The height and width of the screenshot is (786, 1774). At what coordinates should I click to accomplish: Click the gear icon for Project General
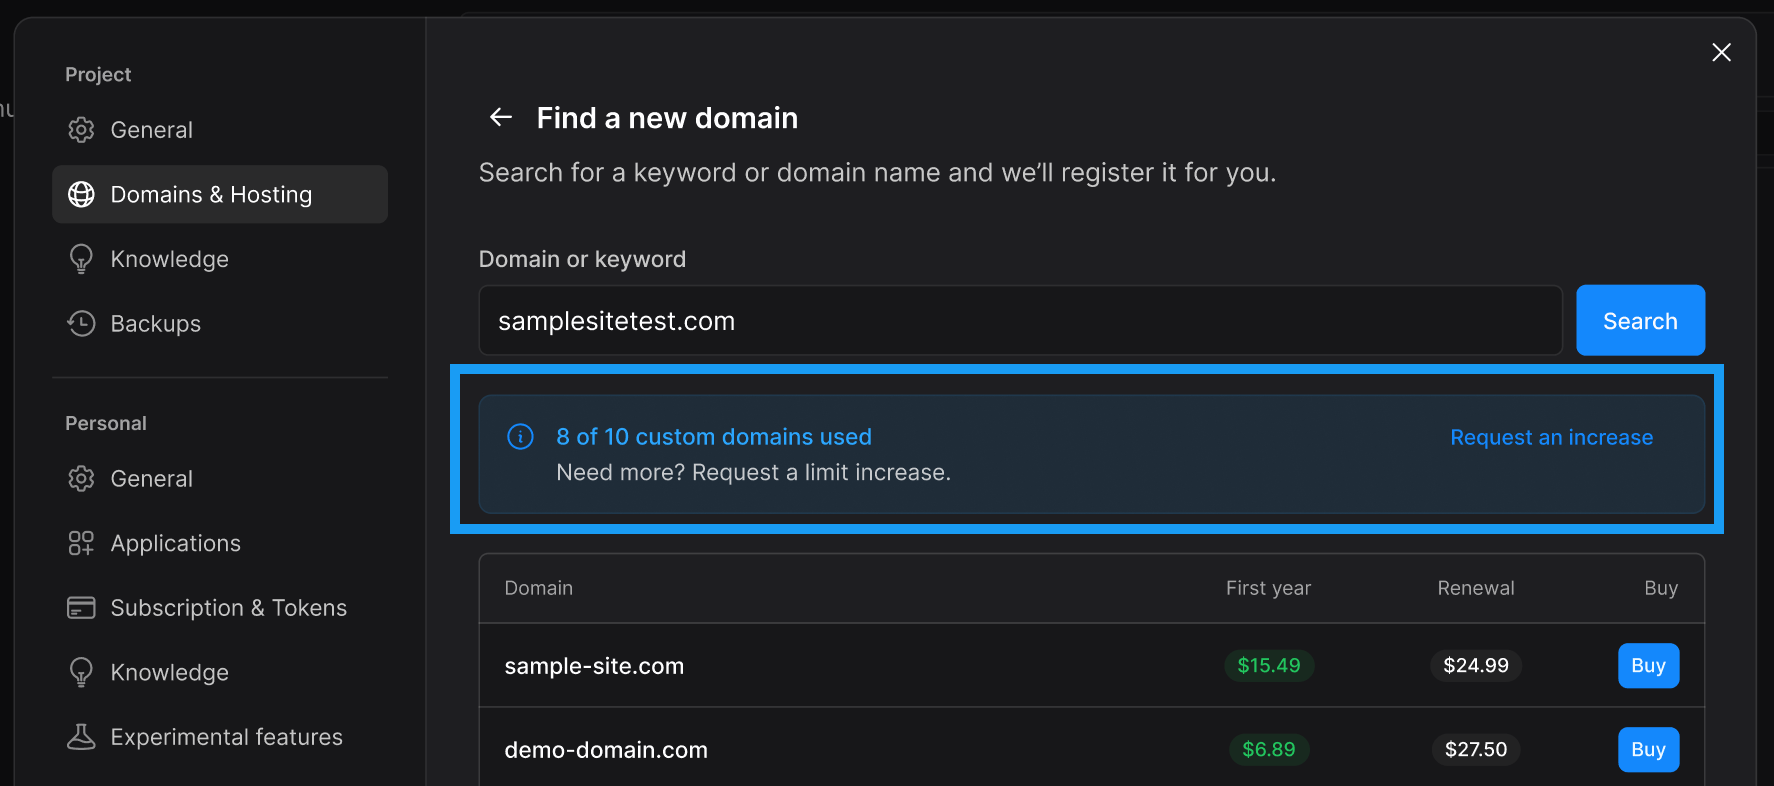tap(81, 130)
